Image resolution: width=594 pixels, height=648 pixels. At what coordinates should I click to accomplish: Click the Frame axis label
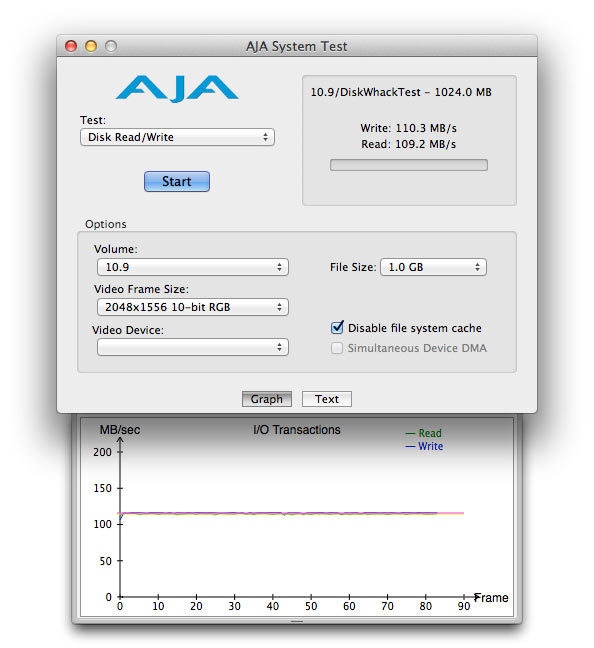tap(491, 598)
